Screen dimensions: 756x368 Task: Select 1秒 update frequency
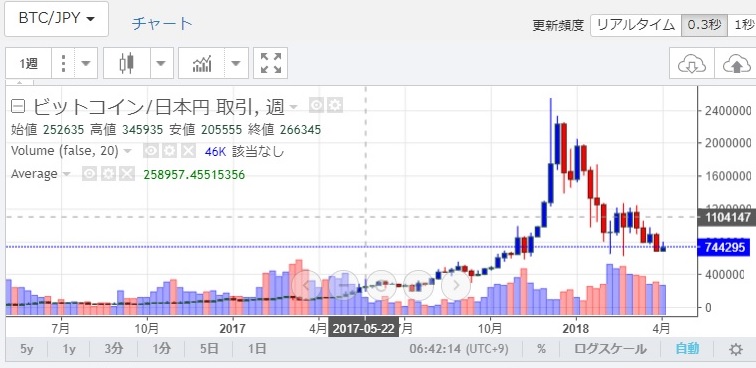point(742,25)
